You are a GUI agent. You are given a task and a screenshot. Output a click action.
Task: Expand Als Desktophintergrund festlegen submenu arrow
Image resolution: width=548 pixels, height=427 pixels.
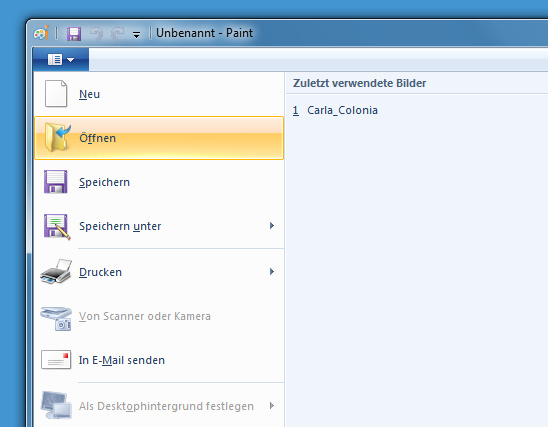(x=272, y=406)
